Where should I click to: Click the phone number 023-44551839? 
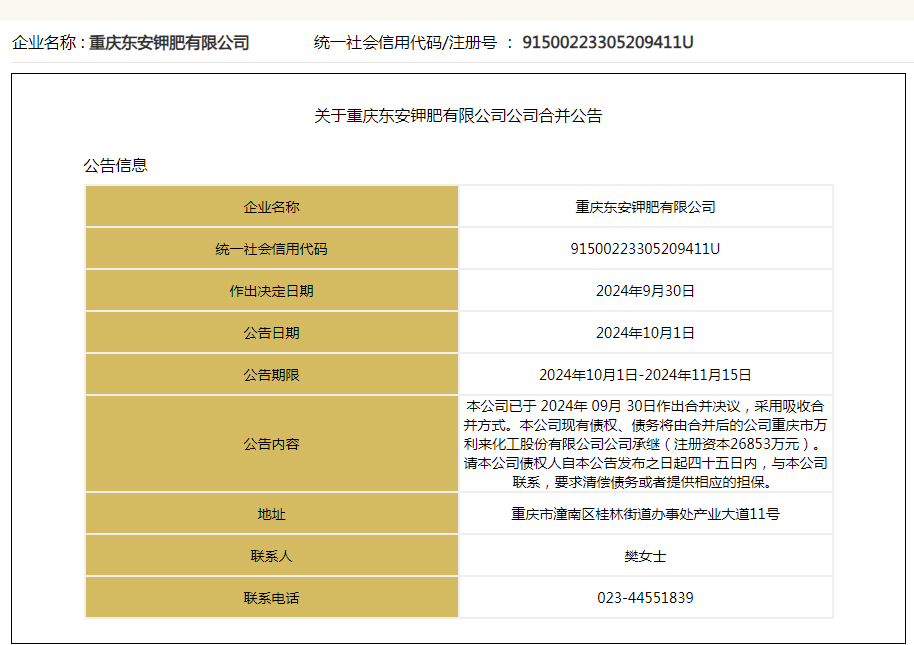(x=645, y=598)
